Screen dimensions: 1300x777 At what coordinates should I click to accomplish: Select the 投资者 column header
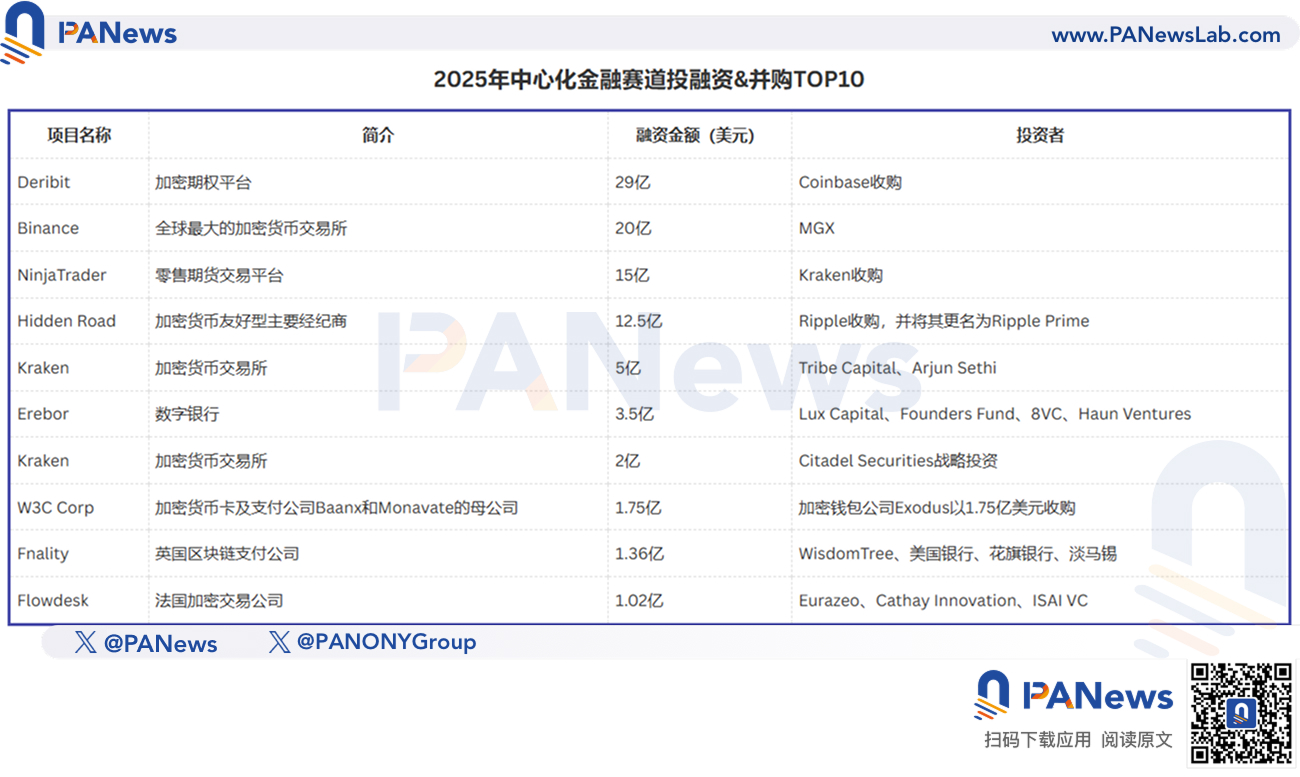pos(1039,135)
